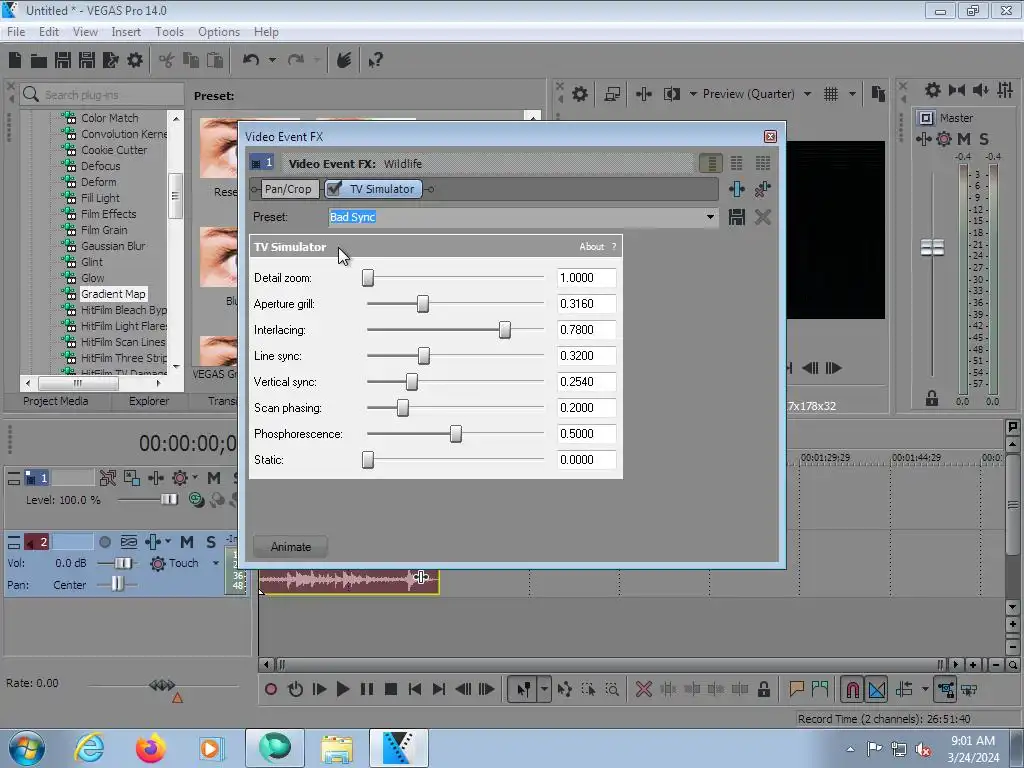Image resolution: width=1024 pixels, height=768 pixels.
Task: Toggle the TV Simulator effect checkbox
Action: [x=334, y=189]
